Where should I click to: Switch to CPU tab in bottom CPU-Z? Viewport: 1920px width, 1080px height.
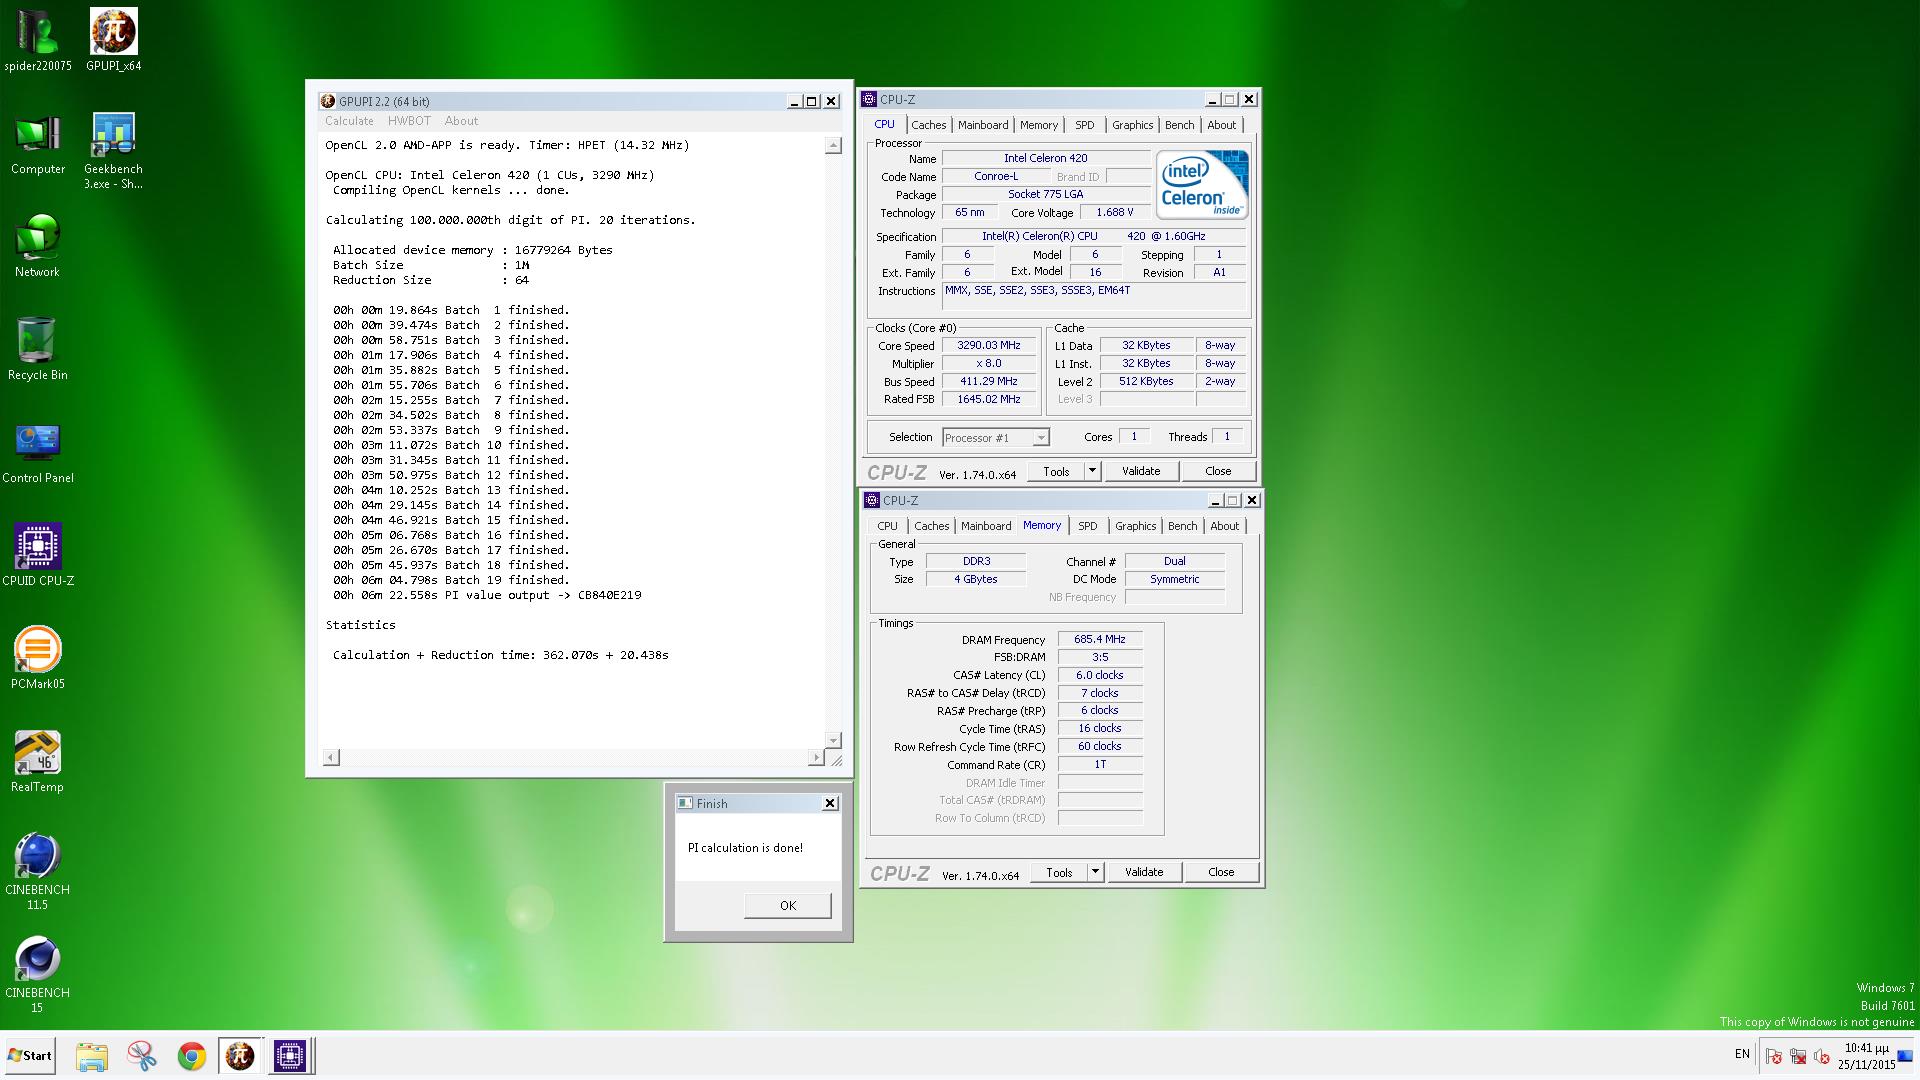[887, 526]
